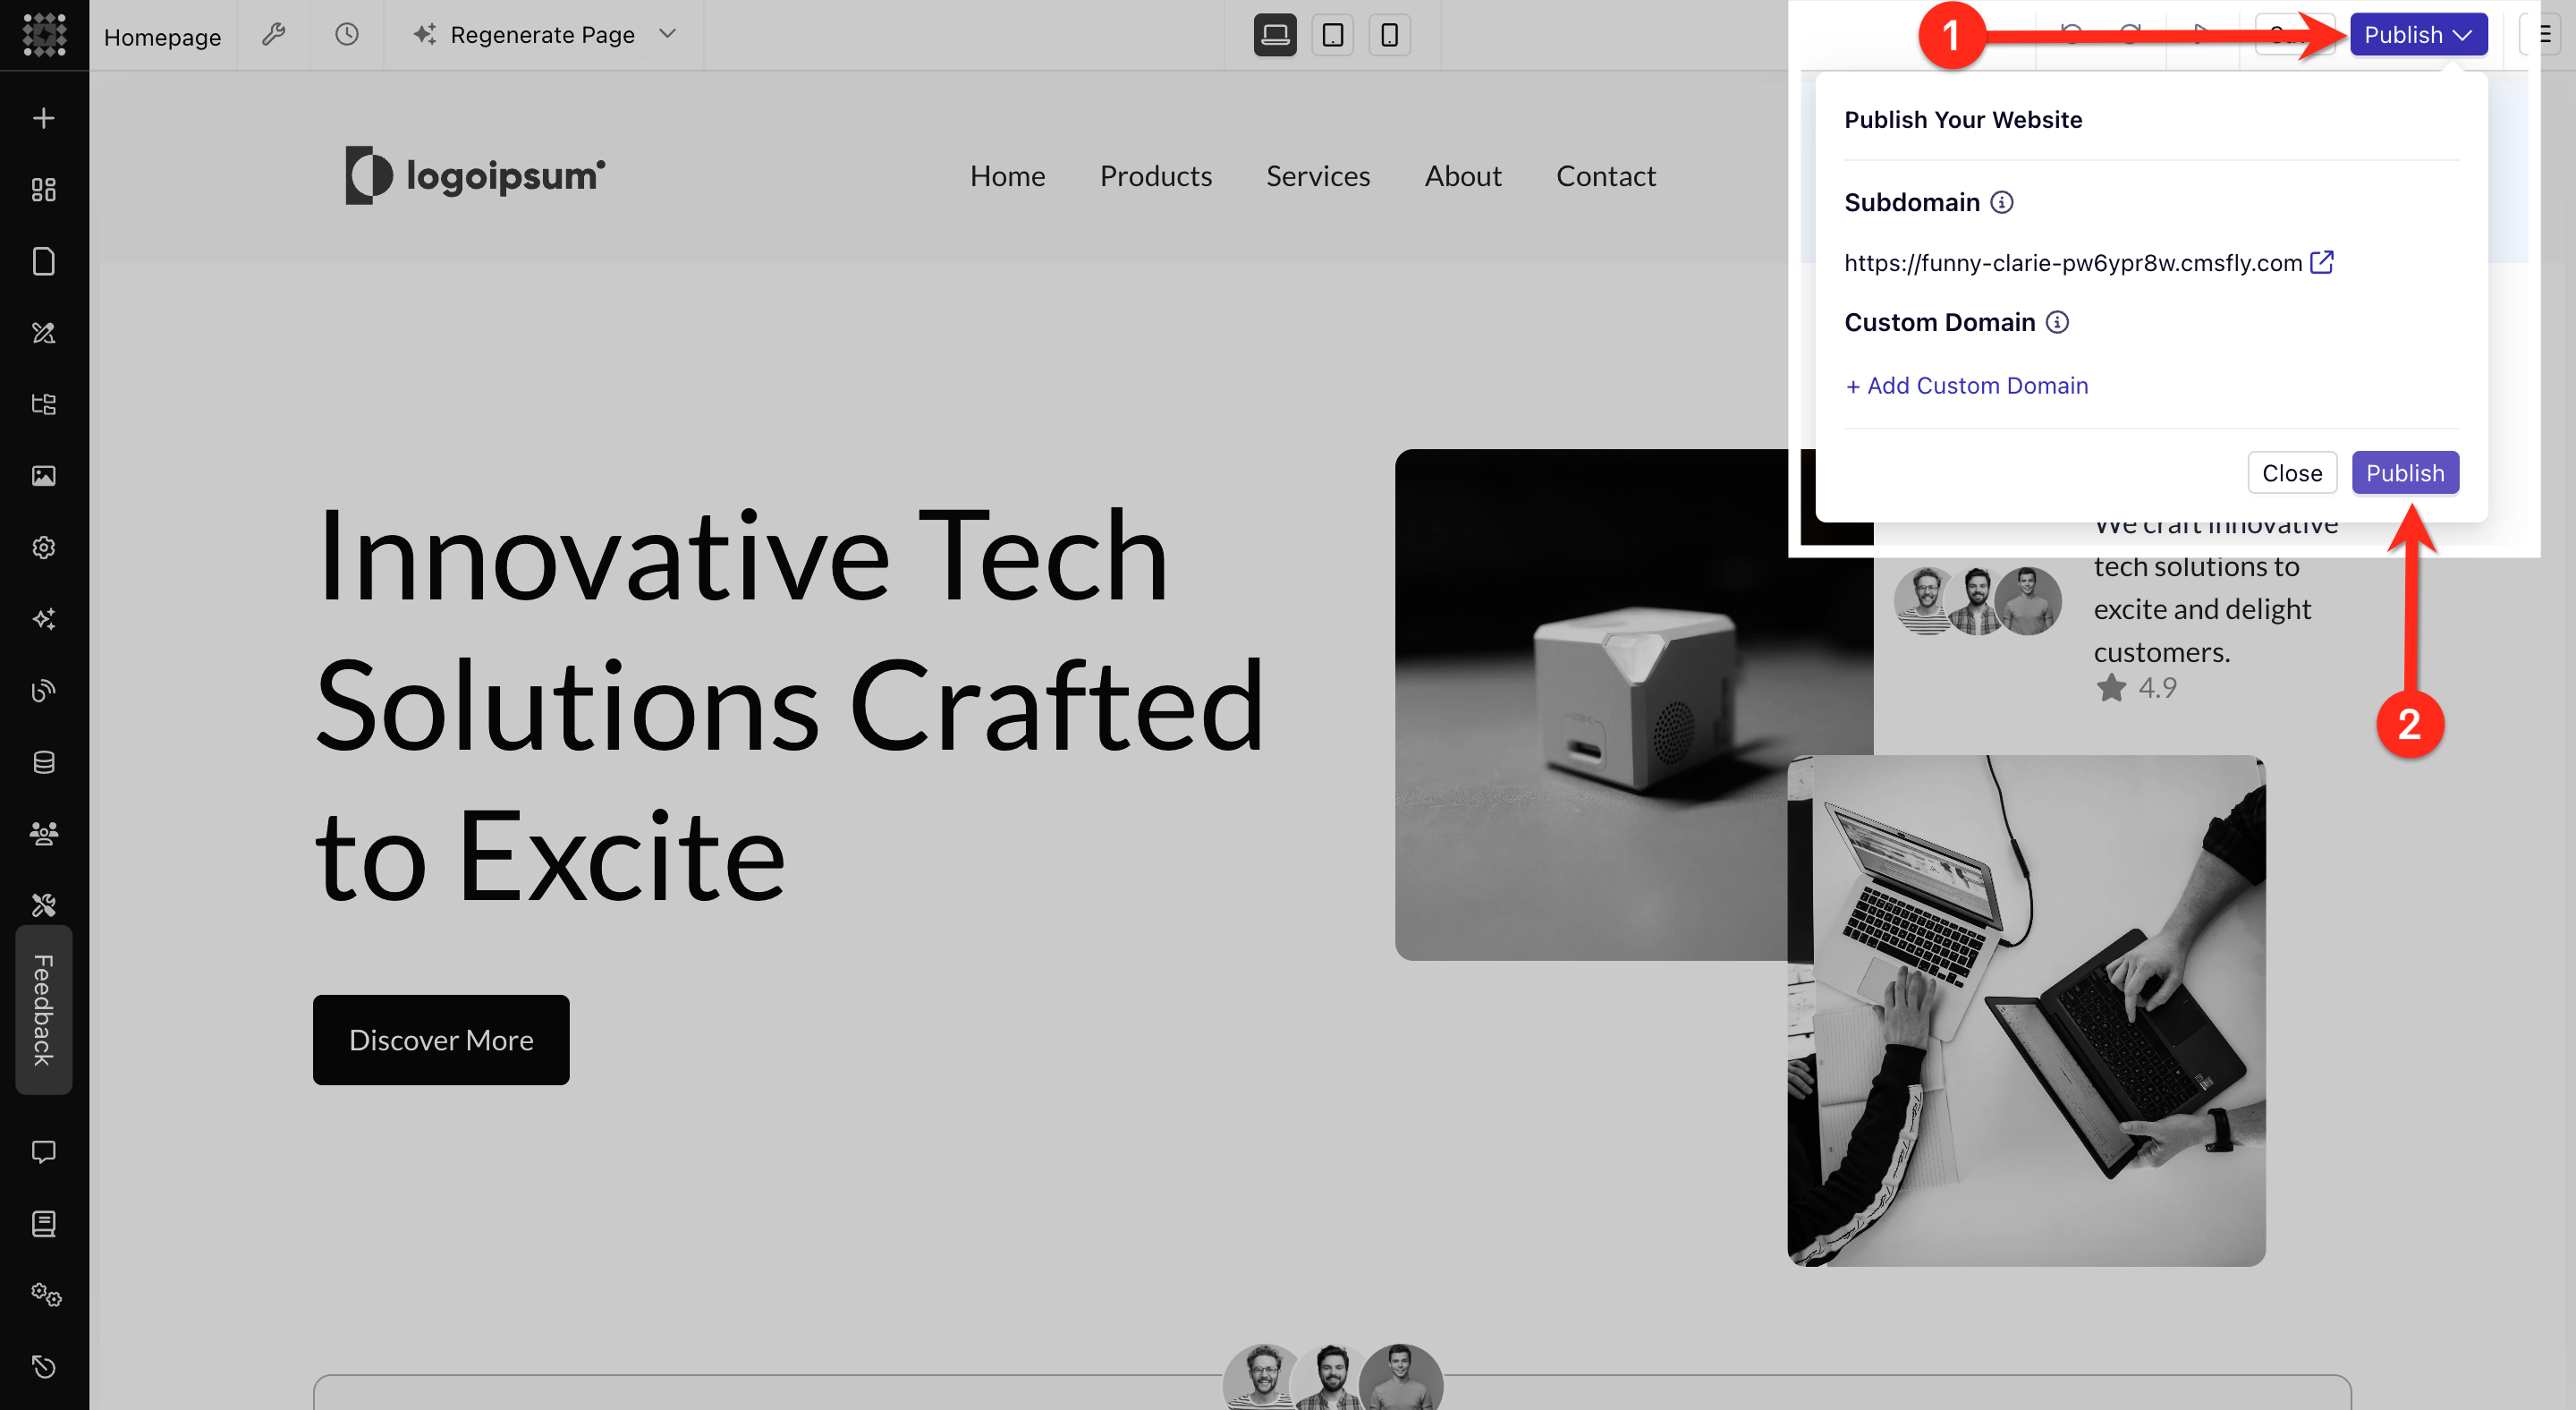This screenshot has height=1410, width=2576.
Task: Click the Add Custom Domain link
Action: click(x=1966, y=385)
